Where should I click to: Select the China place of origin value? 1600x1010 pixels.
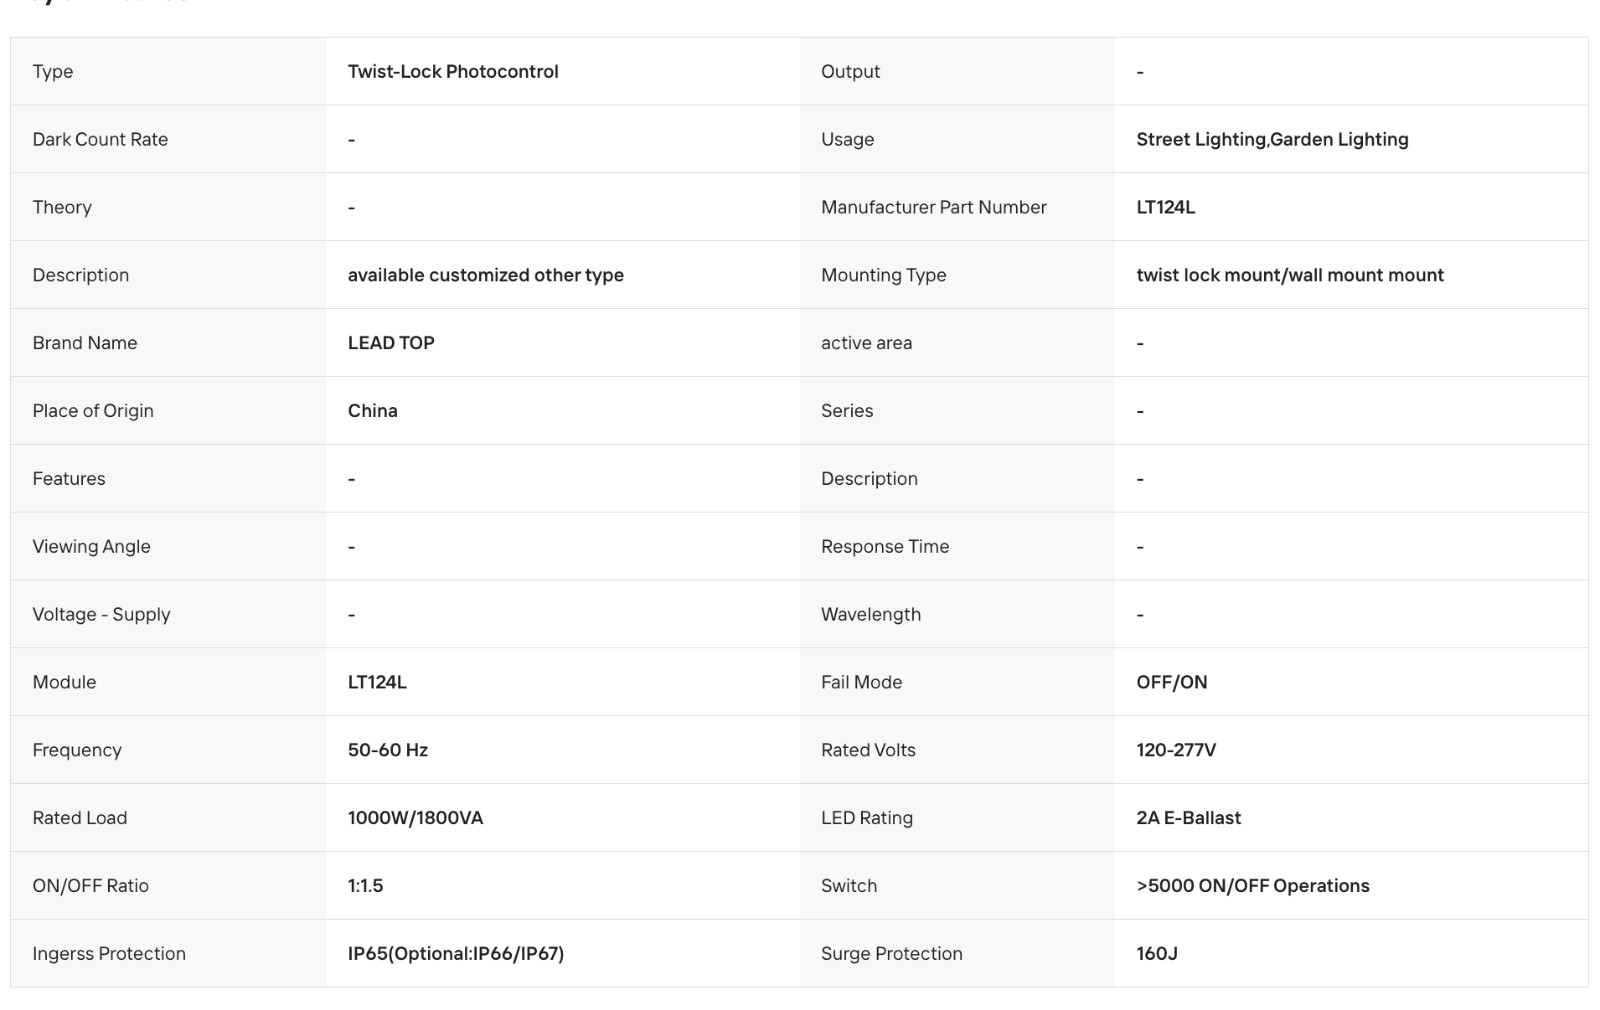click(372, 411)
